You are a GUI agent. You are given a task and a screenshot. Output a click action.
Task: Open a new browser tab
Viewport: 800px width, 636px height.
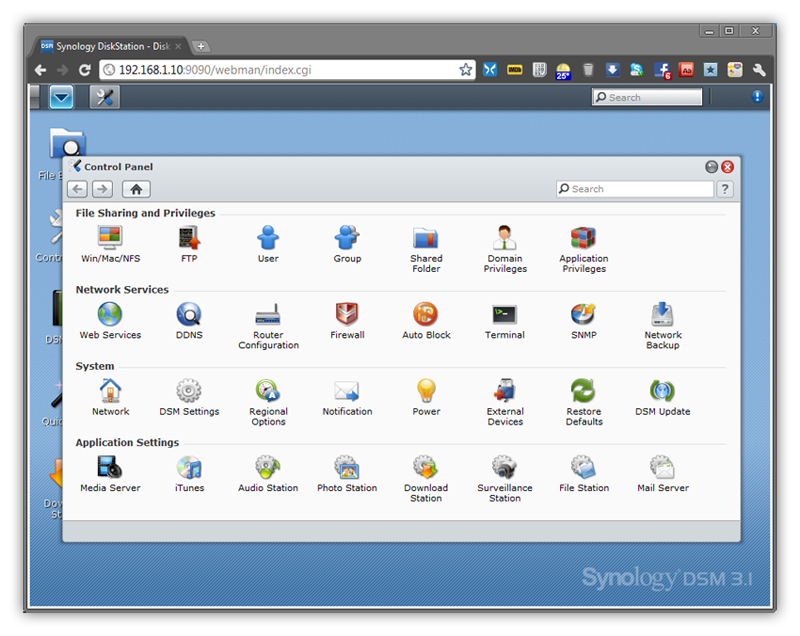[200, 45]
